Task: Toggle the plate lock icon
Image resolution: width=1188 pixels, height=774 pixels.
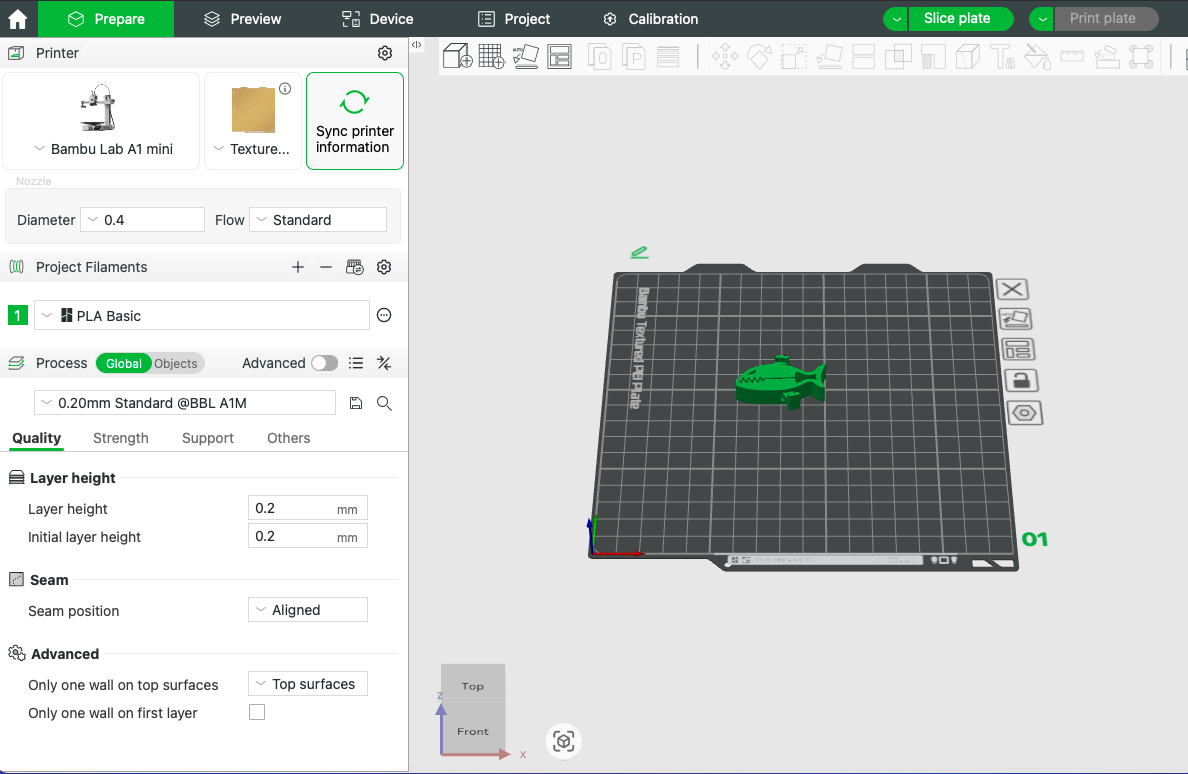Action: tap(1021, 380)
